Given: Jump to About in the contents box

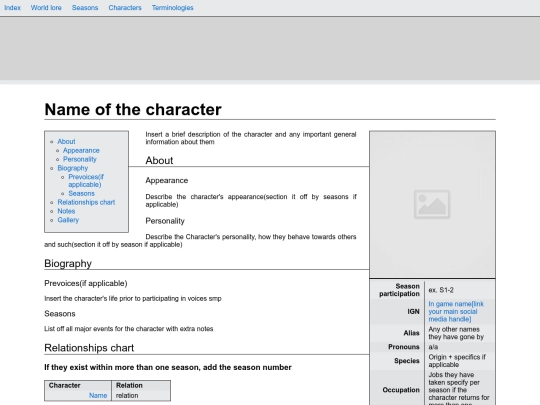Looking at the screenshot, I should [66, 142].
